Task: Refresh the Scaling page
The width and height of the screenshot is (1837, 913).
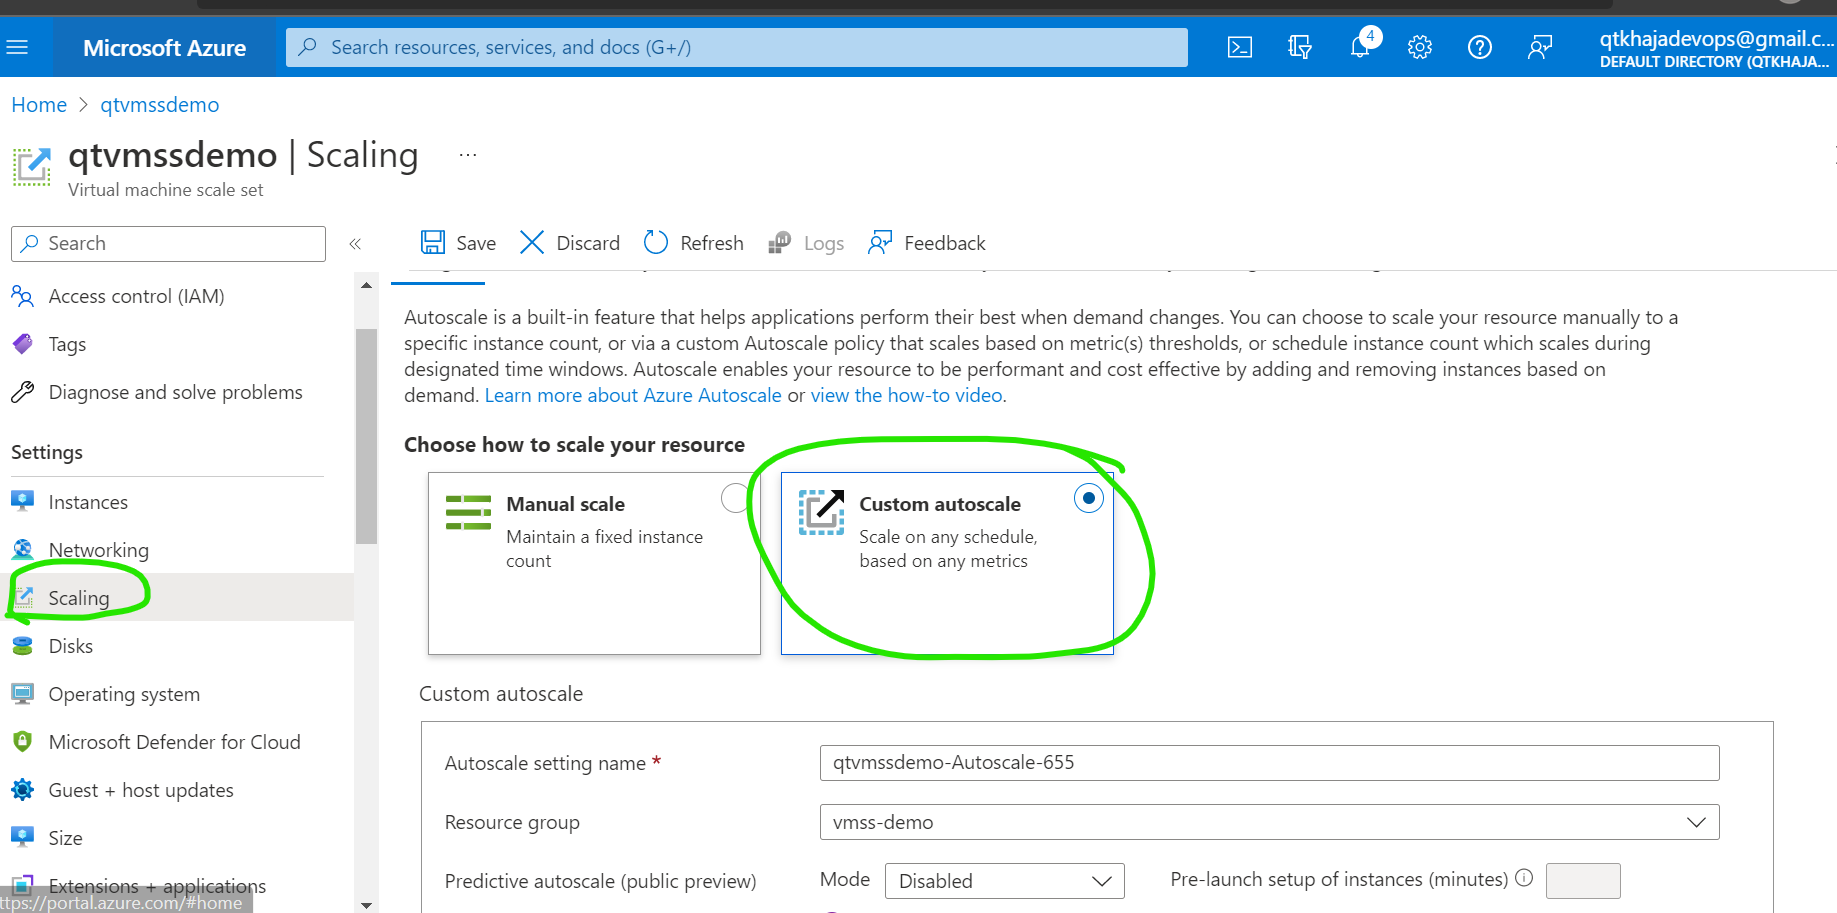Action: click(x=694, y=243)
